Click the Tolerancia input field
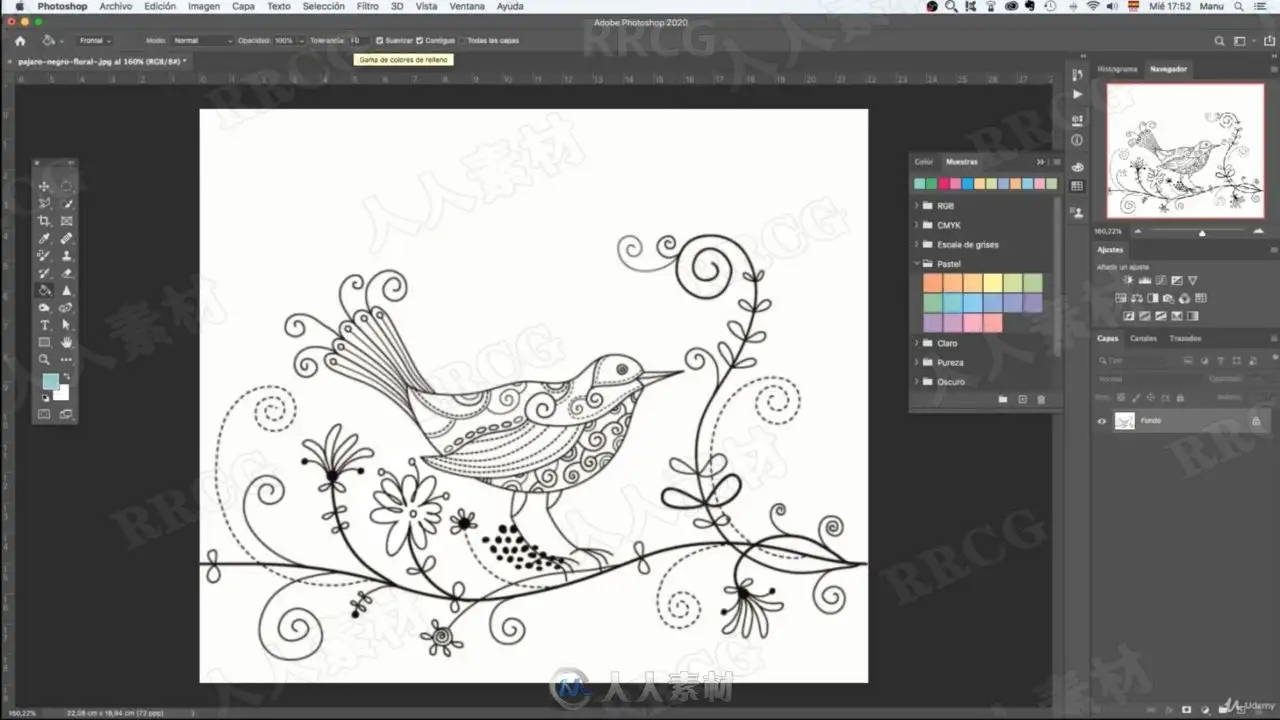The image size is (1280, 720). 358,41
